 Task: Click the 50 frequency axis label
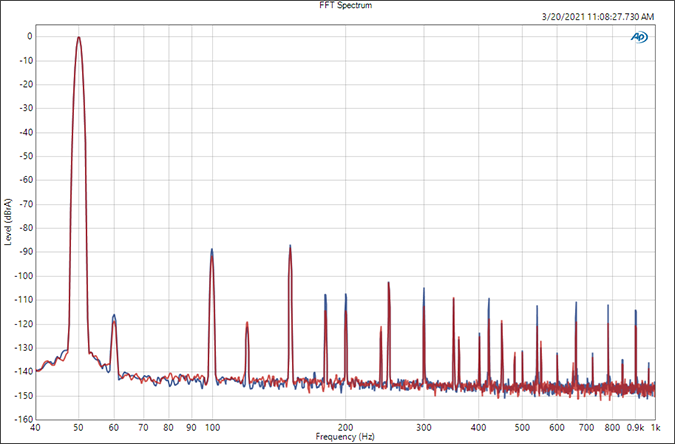click(78, 428)
